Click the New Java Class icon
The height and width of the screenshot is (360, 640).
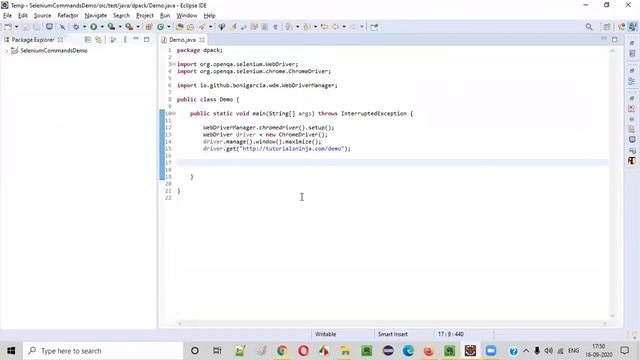pos(160,27)
